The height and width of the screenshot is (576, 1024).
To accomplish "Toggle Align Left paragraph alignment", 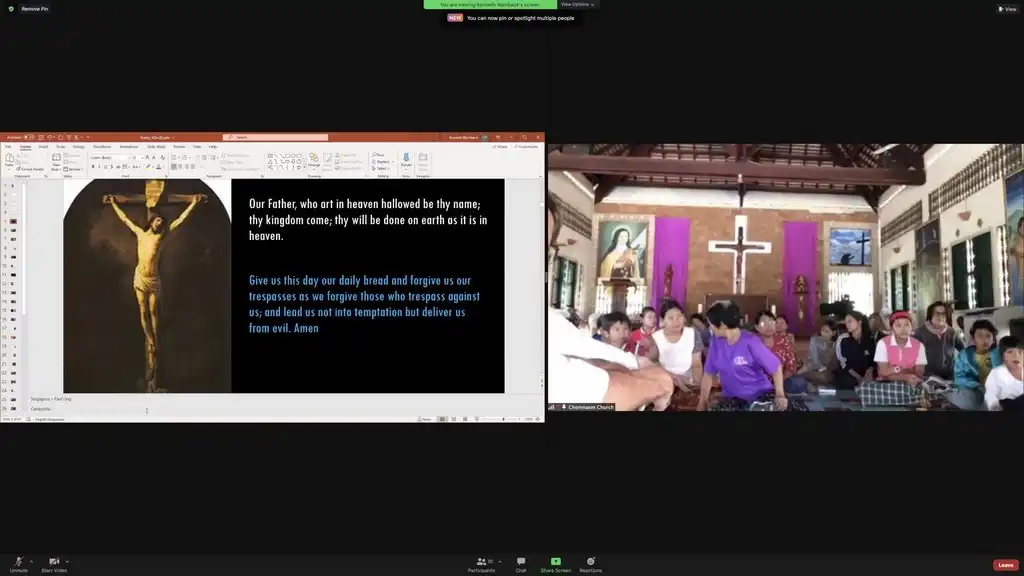I will [x=174, y=167].
